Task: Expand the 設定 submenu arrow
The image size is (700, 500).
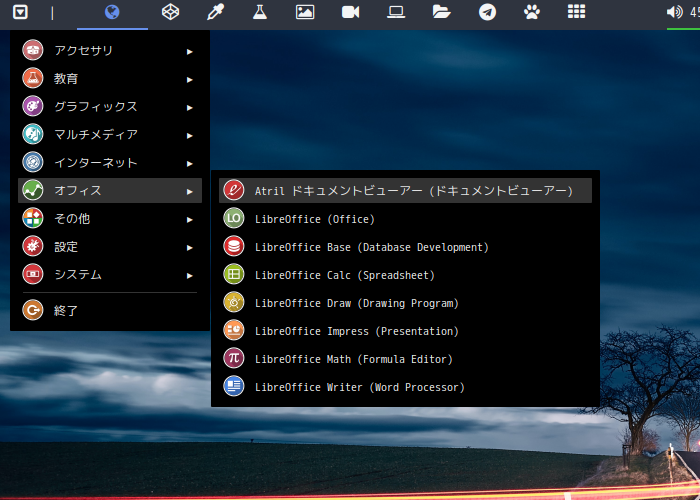Action: click(190, 248)
